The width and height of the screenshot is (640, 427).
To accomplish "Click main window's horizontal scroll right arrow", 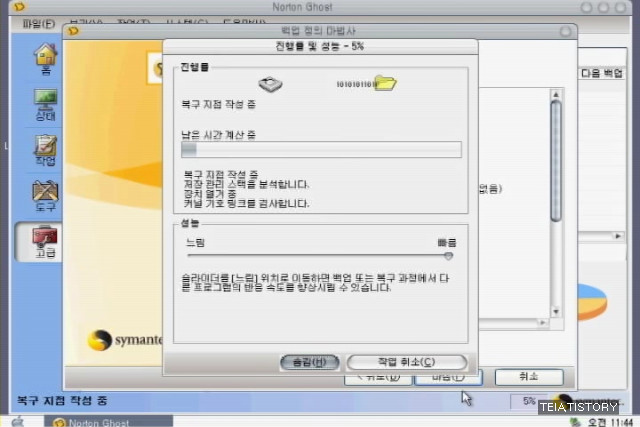I will 618,236.
